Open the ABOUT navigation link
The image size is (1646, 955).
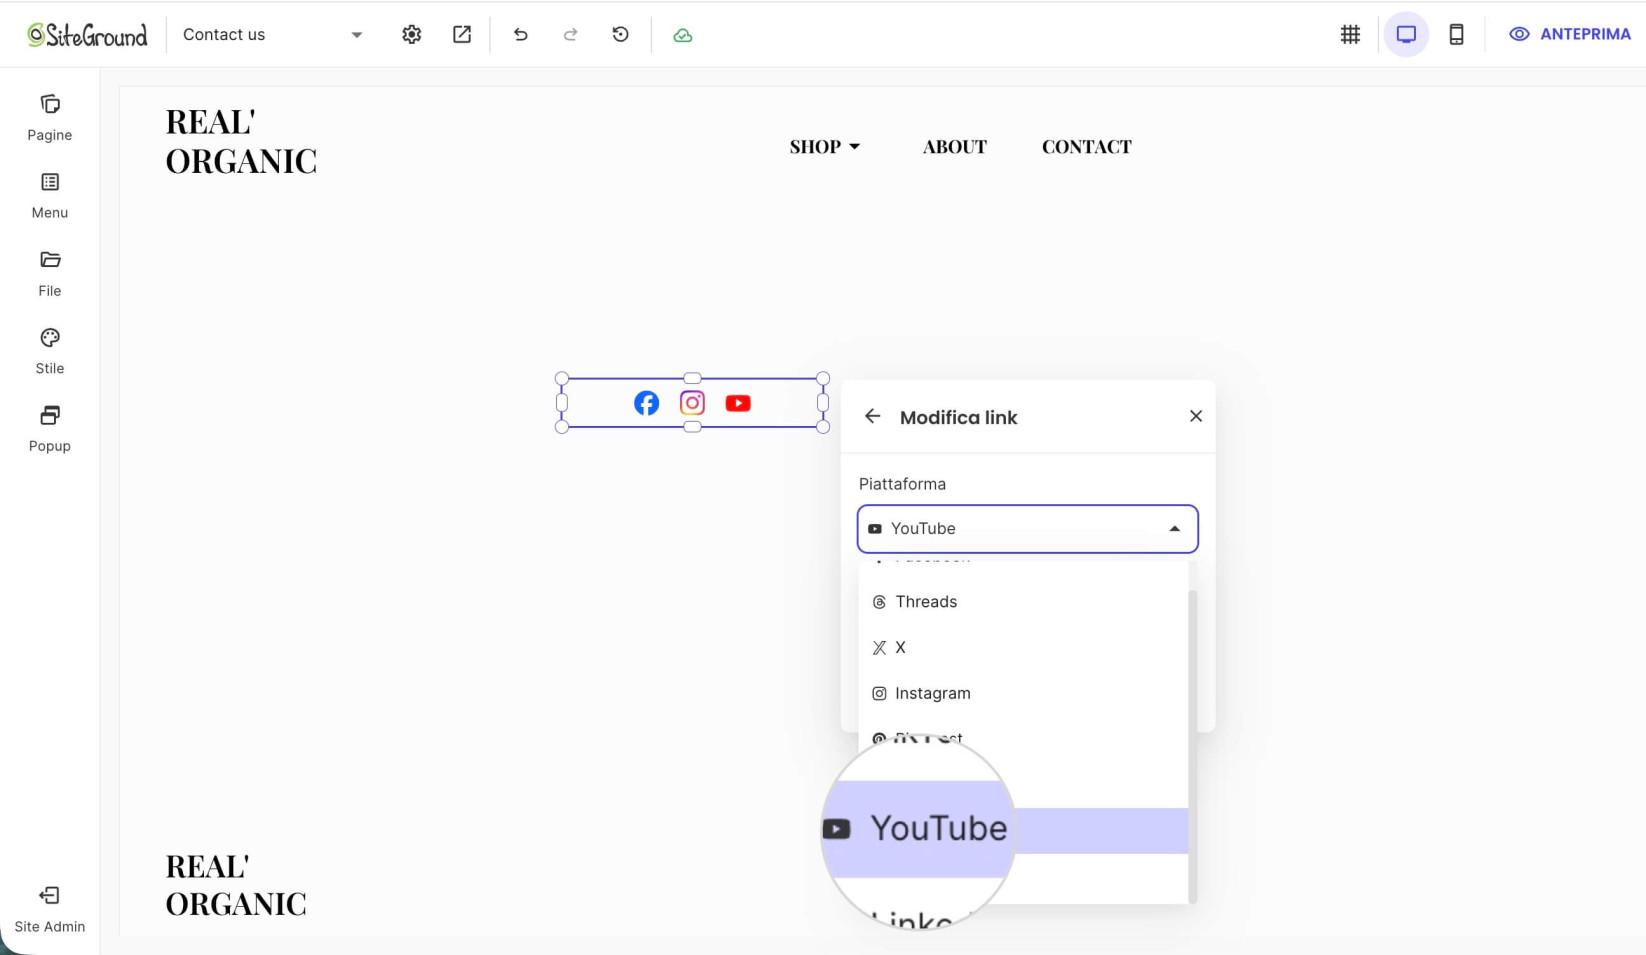(954, 147)
